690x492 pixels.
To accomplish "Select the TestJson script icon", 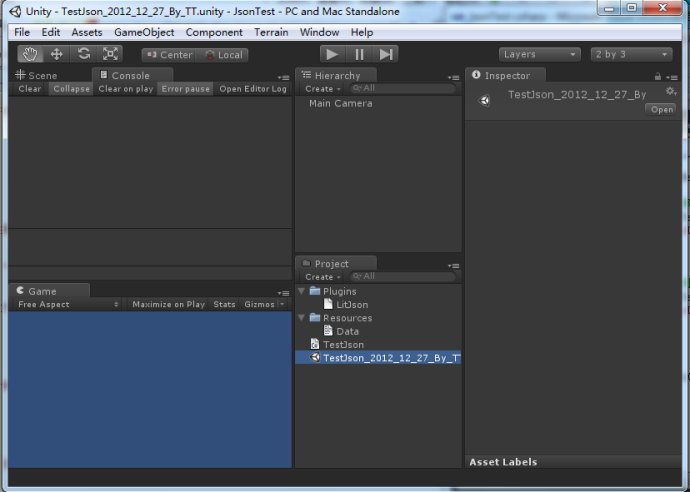I will click(x=315, y=344).
